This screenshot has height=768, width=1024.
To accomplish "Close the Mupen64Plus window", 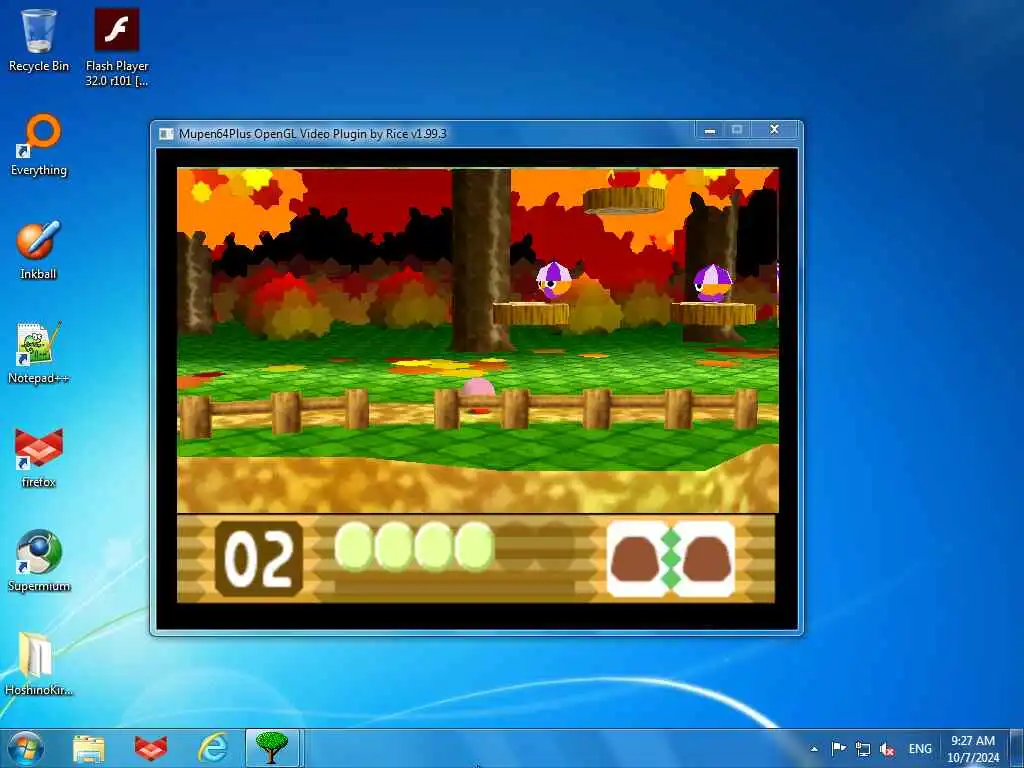I will (x=775, y=130).
